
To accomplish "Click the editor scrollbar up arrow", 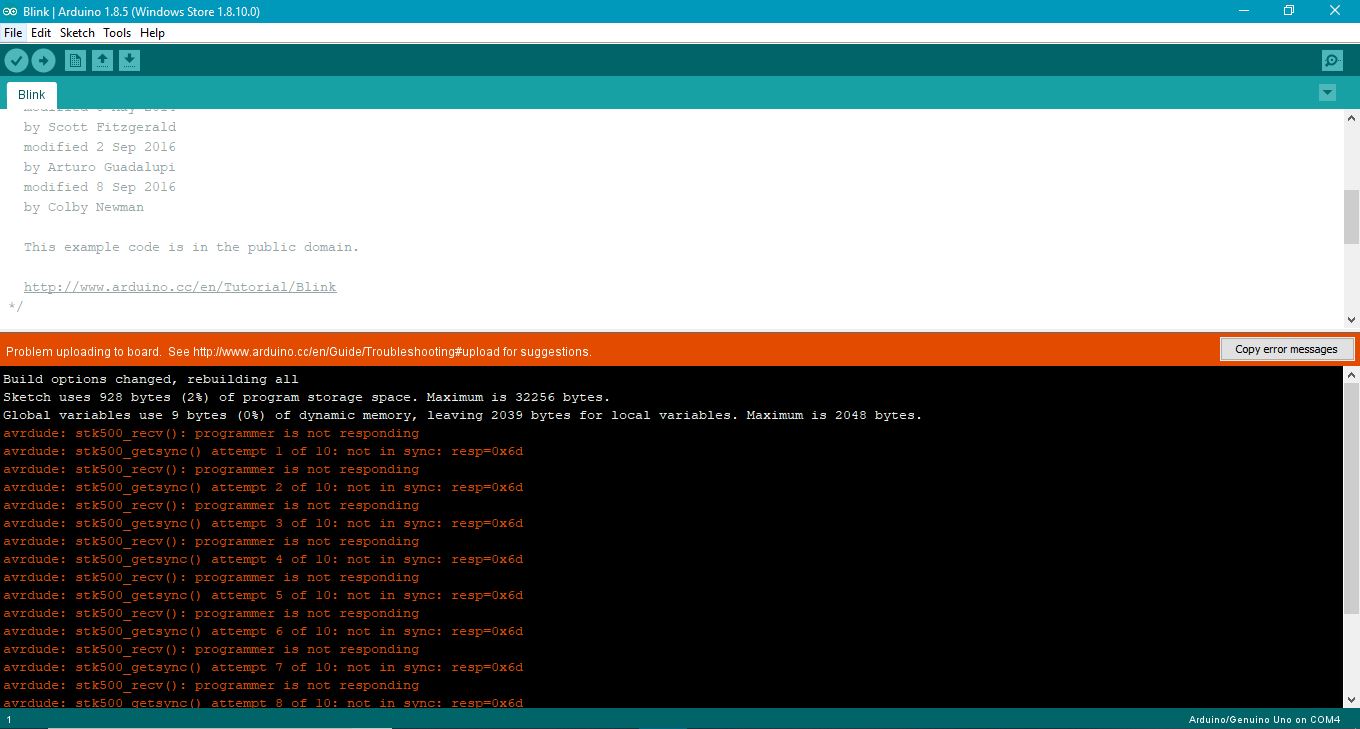I will 1351,117.
